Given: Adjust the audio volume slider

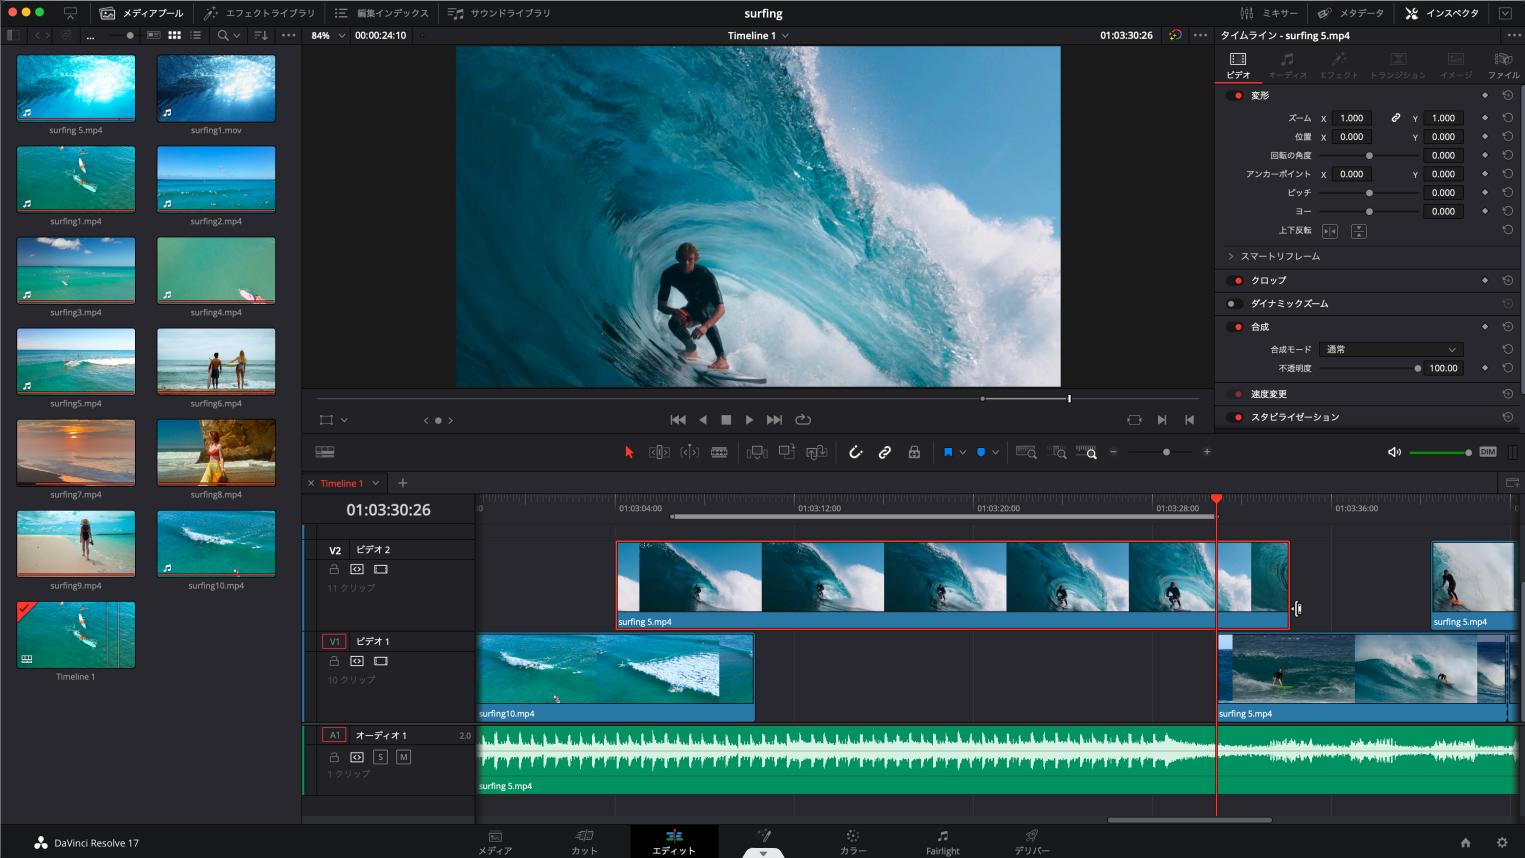Looking at the screenshot, I should pyautogui.click(x=1440, y=452).
